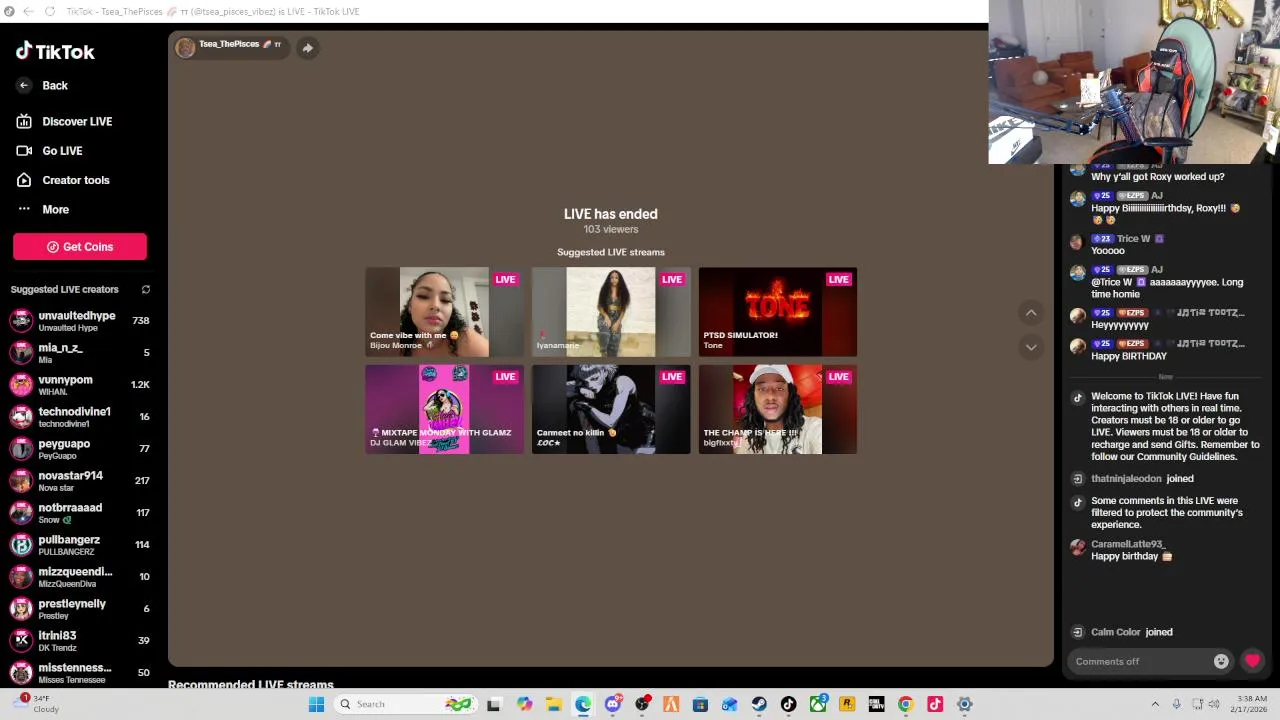Open Microsoft Store from taskbar
Viewport: 1280px width, 720px height.
[x=700, y=704]
